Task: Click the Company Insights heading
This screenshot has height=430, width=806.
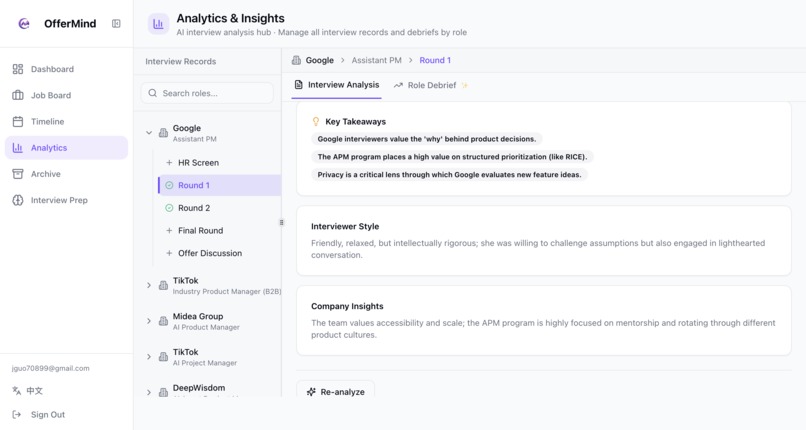Action: (x=347, y=306)
